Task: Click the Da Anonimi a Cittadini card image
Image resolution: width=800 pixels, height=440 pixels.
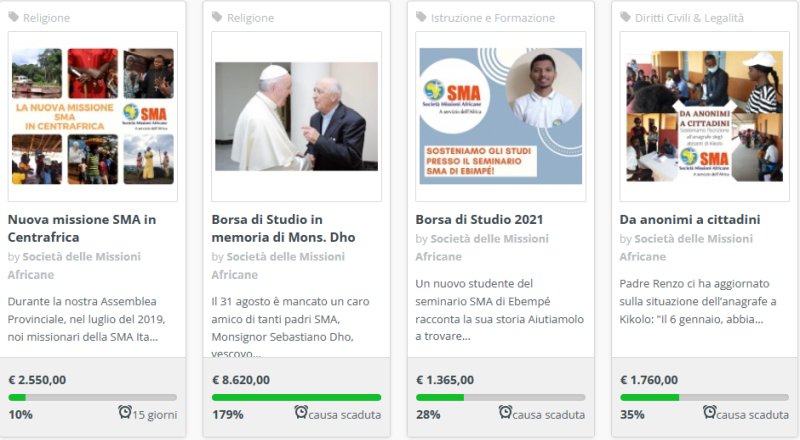Action: point(705,116)
